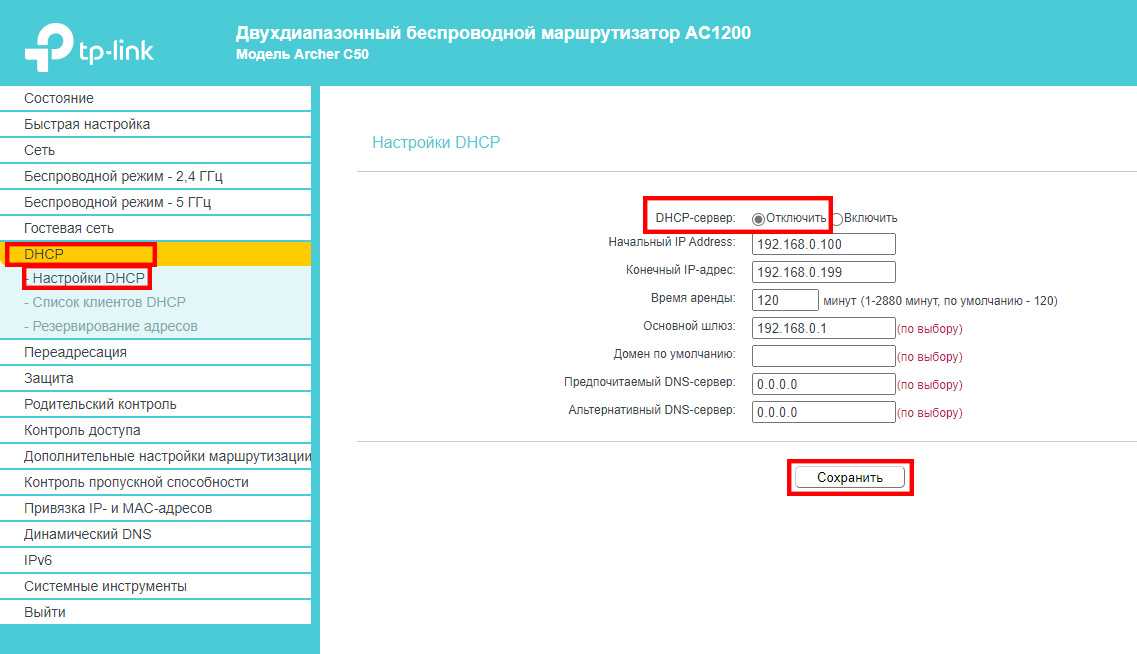
Task: Click the 'Конечный IP-адрес' input field
Action: coord(823,272)
